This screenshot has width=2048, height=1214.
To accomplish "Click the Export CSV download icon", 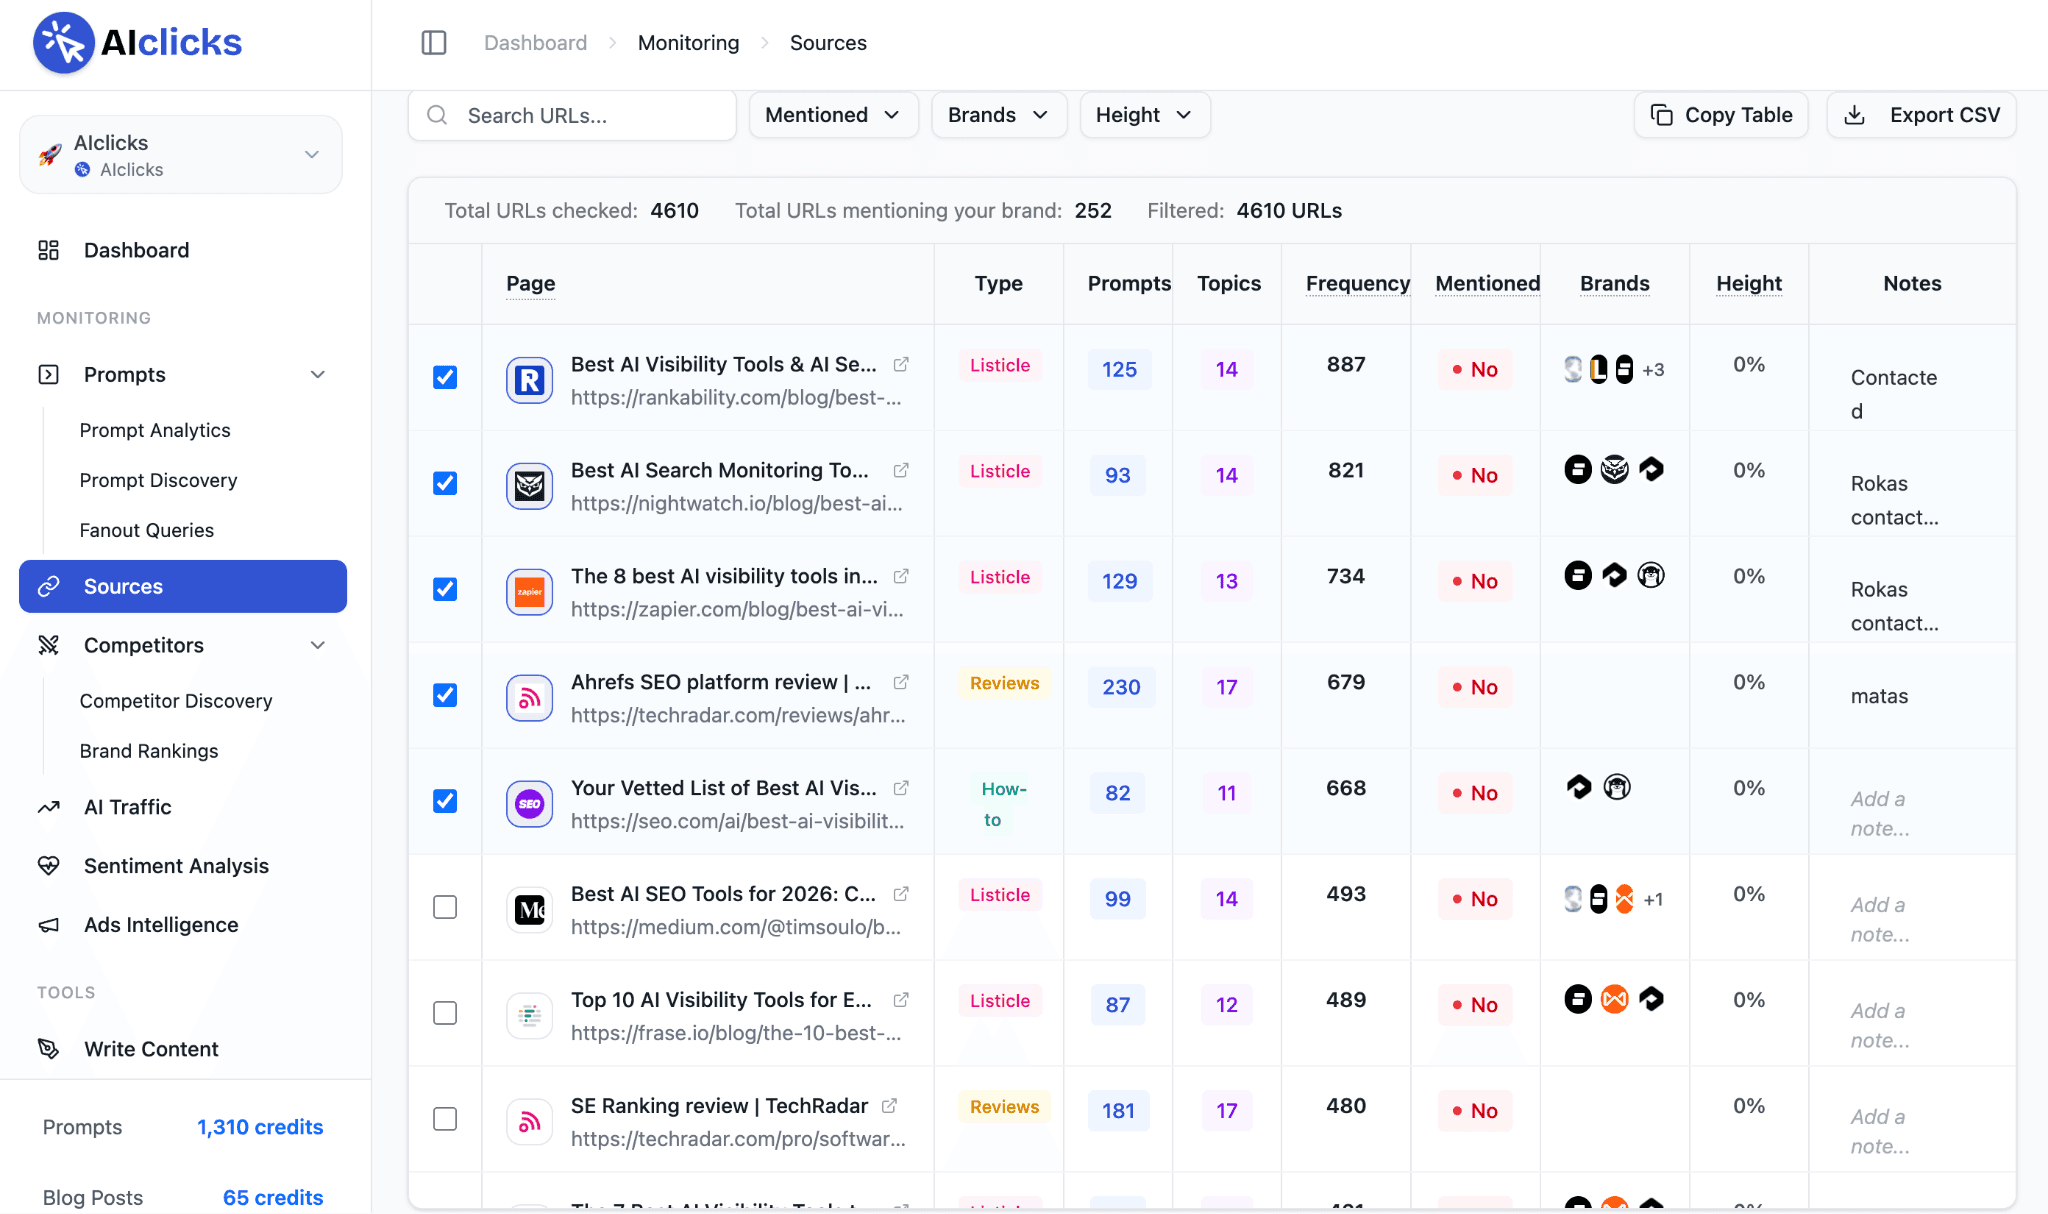I will click(x=1854, y=115).
